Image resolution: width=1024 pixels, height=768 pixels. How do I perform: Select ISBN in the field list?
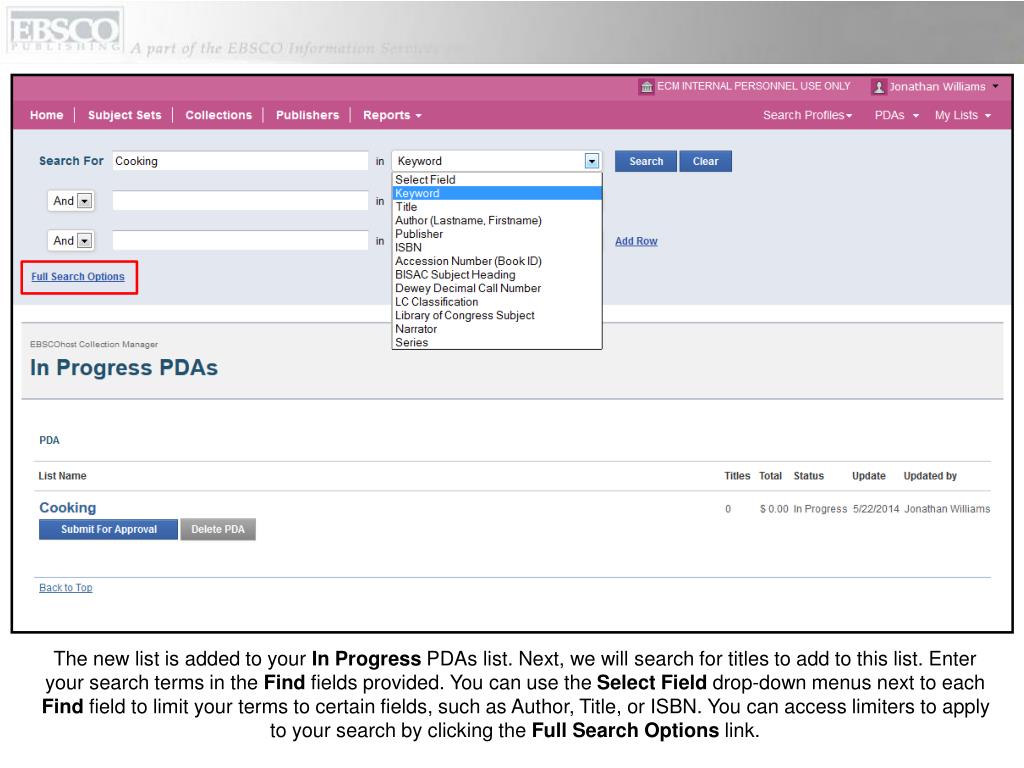tap(496, 248)
